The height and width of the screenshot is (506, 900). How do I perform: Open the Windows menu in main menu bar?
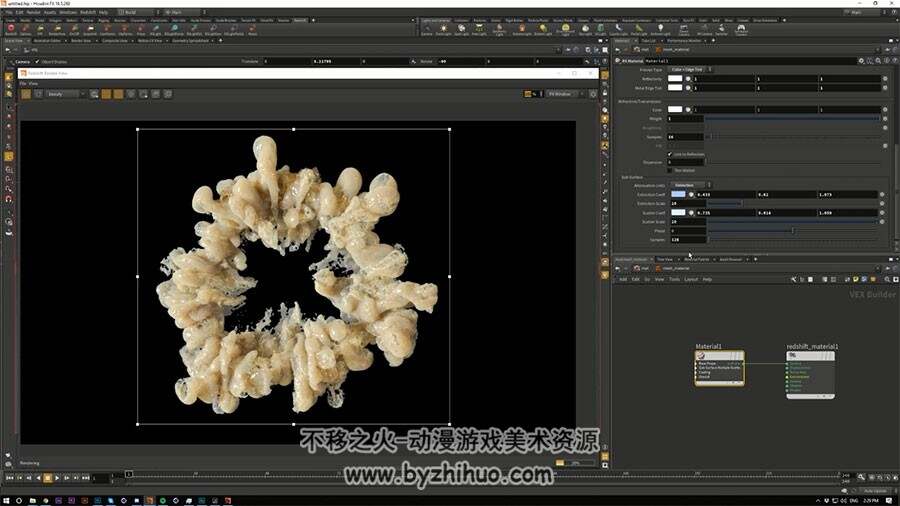click(68, 12)
